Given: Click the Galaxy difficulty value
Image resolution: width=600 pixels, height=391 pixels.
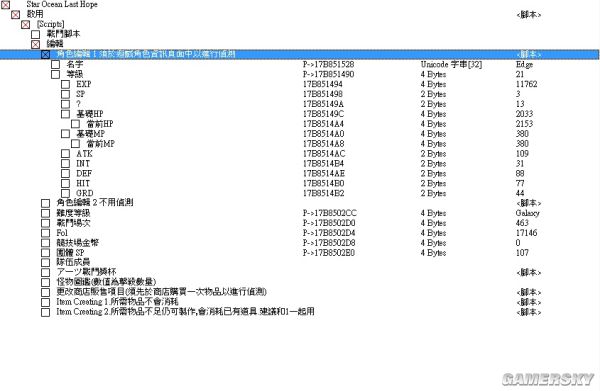Looking at the screenshot, I should tap(527, 213).
